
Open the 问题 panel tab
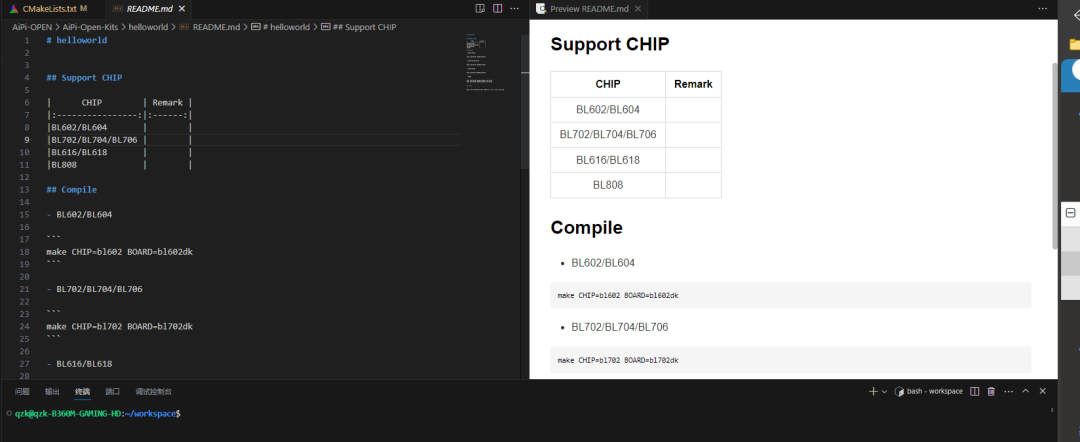[x=22, y=392]
